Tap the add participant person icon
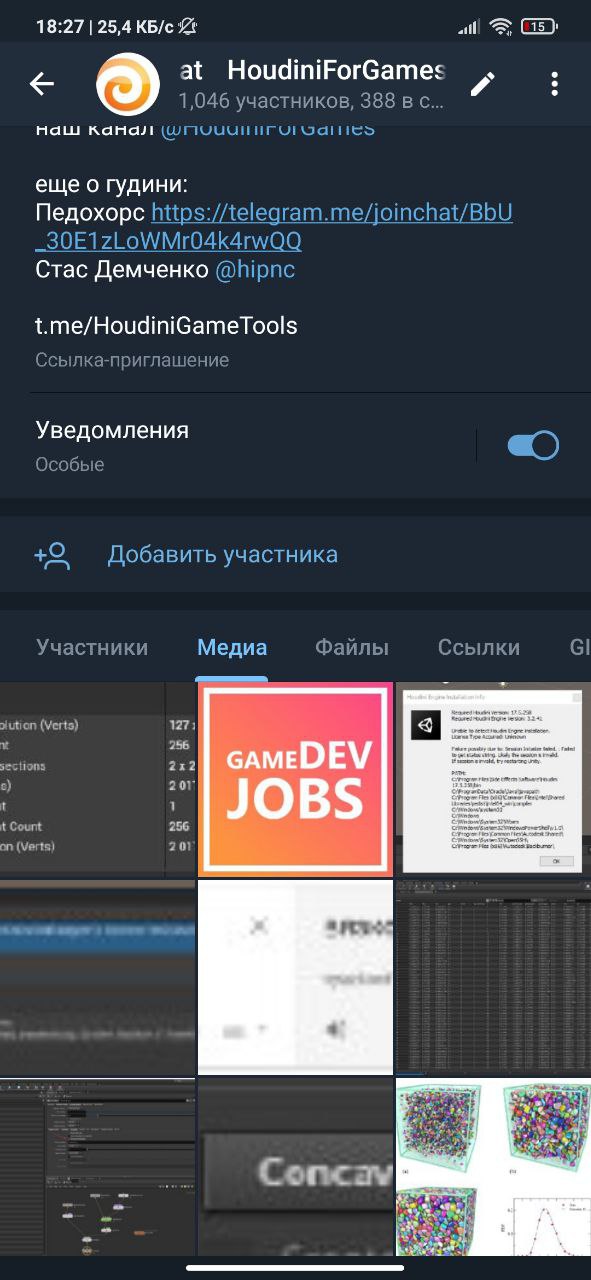The image size is (591, 1280). pyautogui.click(x=52, y=555)
